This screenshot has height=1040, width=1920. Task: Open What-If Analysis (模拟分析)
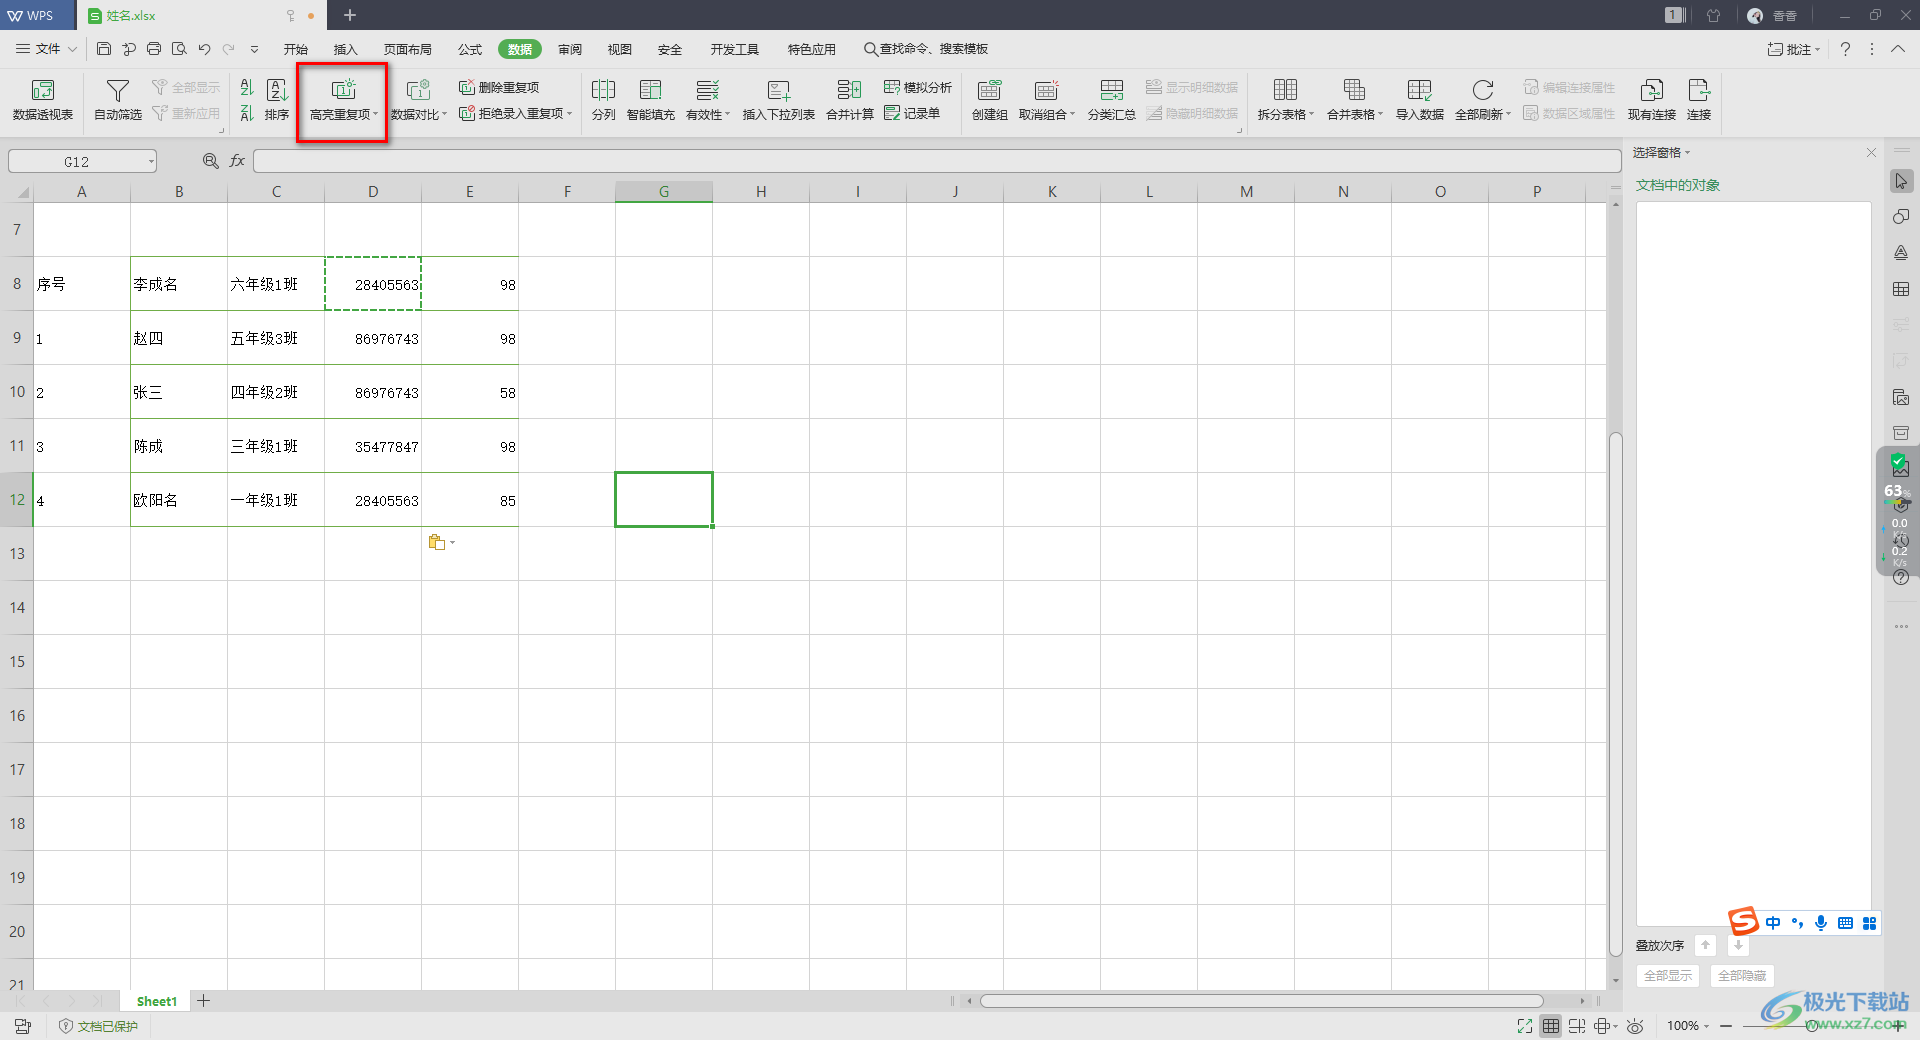(918, 87)
